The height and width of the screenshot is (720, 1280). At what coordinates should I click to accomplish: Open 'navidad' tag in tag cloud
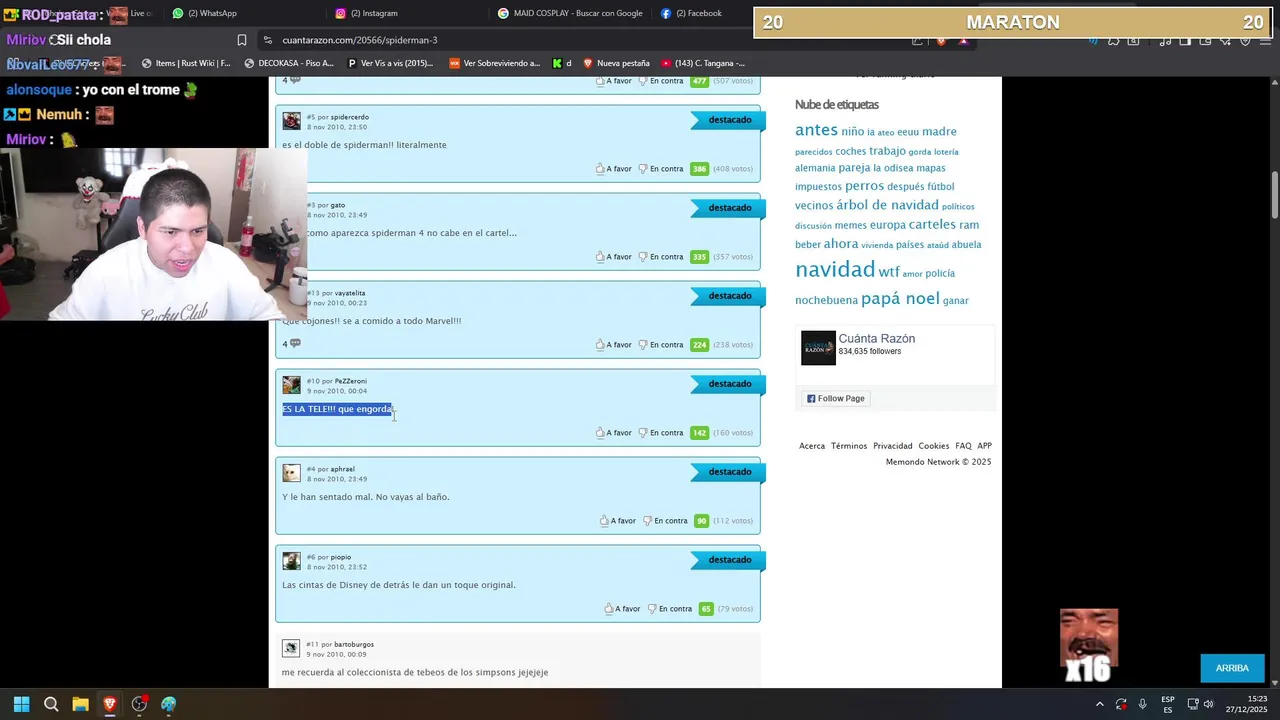835,270
